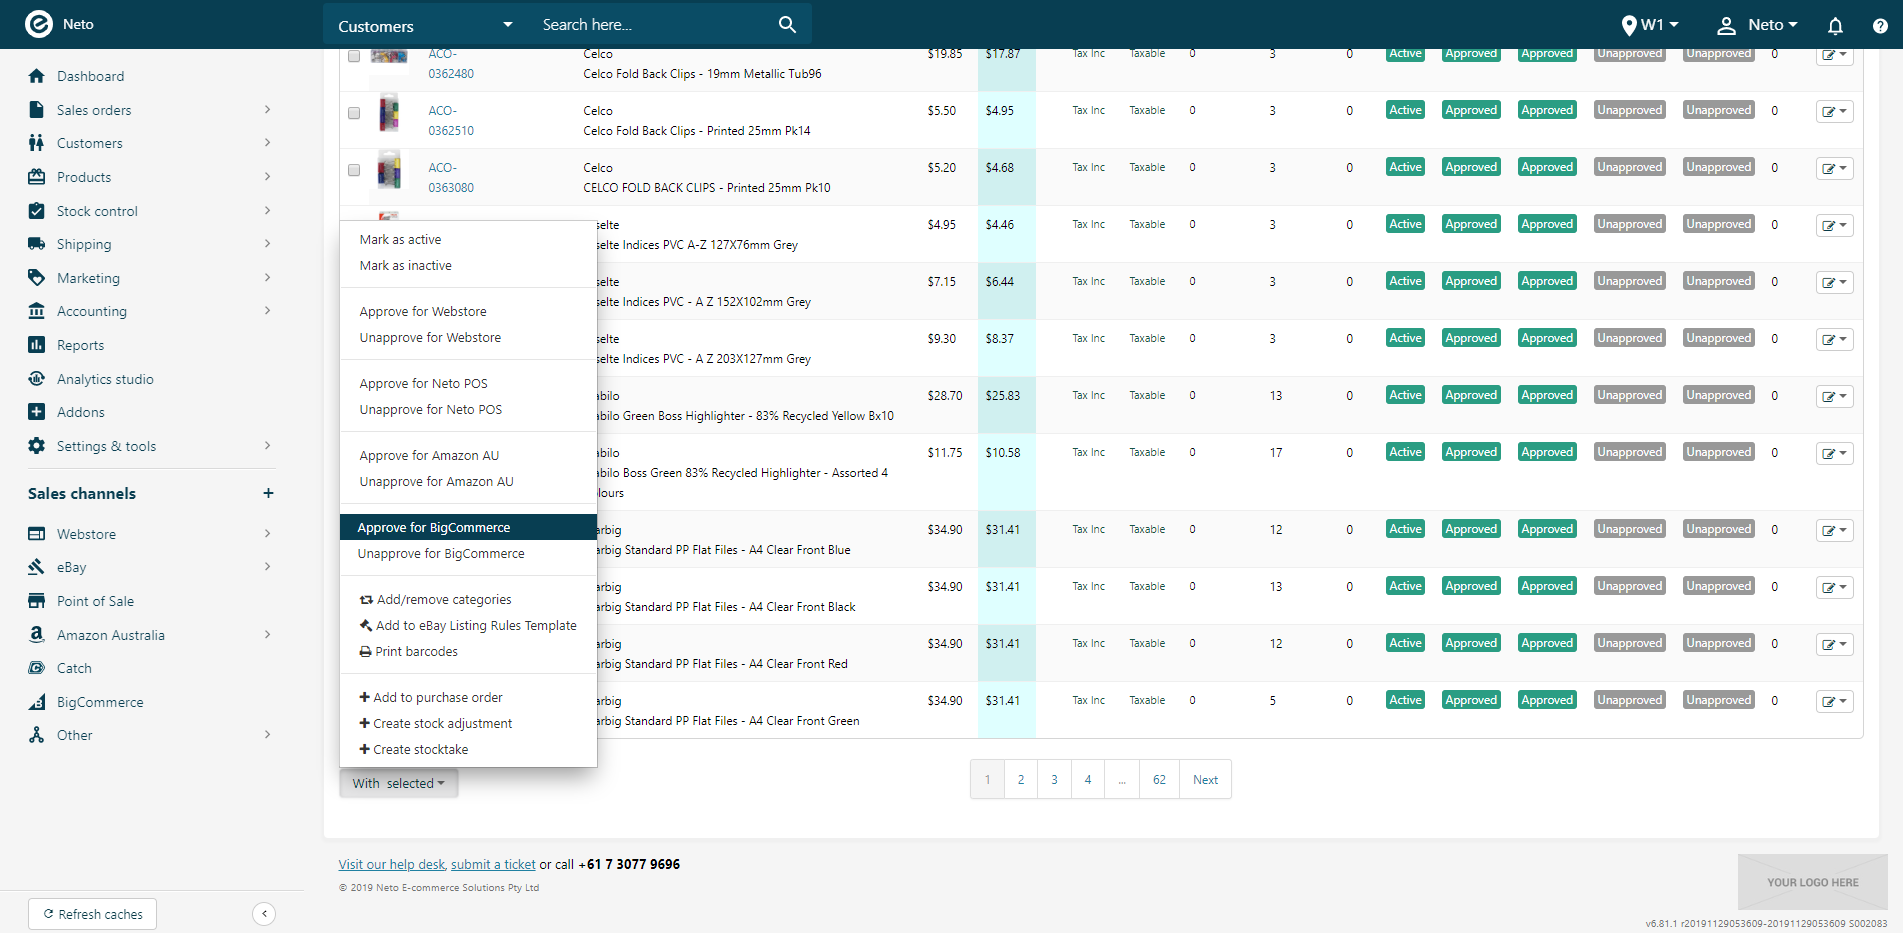Expand the Sales orders submenu chevron
The width and height of the screenshot is (1903, 933).
tap(267, 109)
